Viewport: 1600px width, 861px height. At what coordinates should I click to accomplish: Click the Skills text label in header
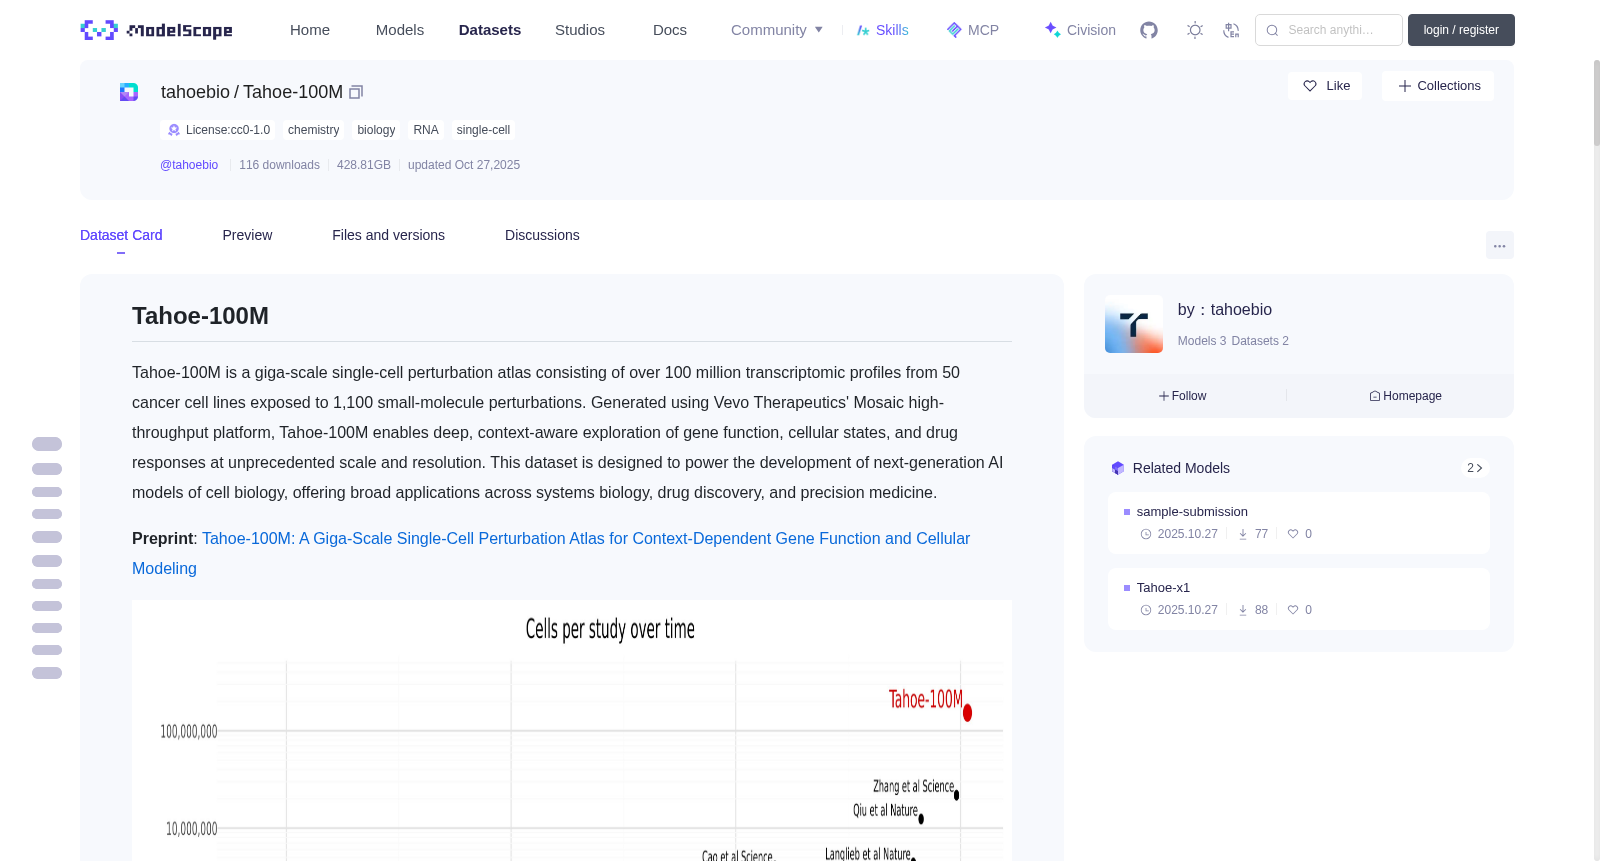892,30
